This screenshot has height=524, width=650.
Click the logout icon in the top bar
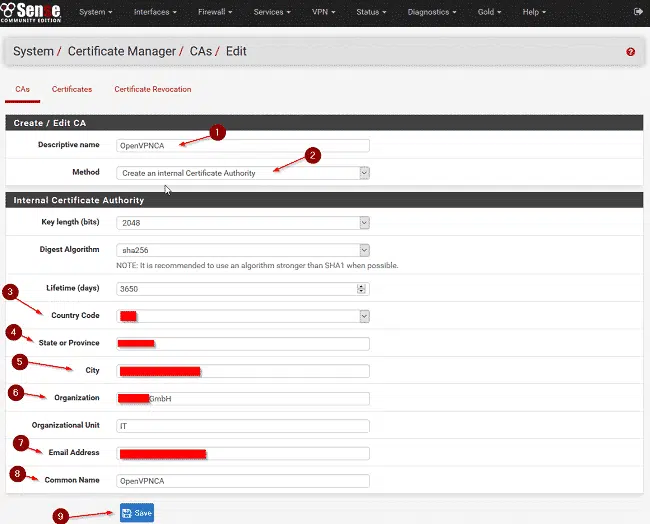[x=638, y=12]
